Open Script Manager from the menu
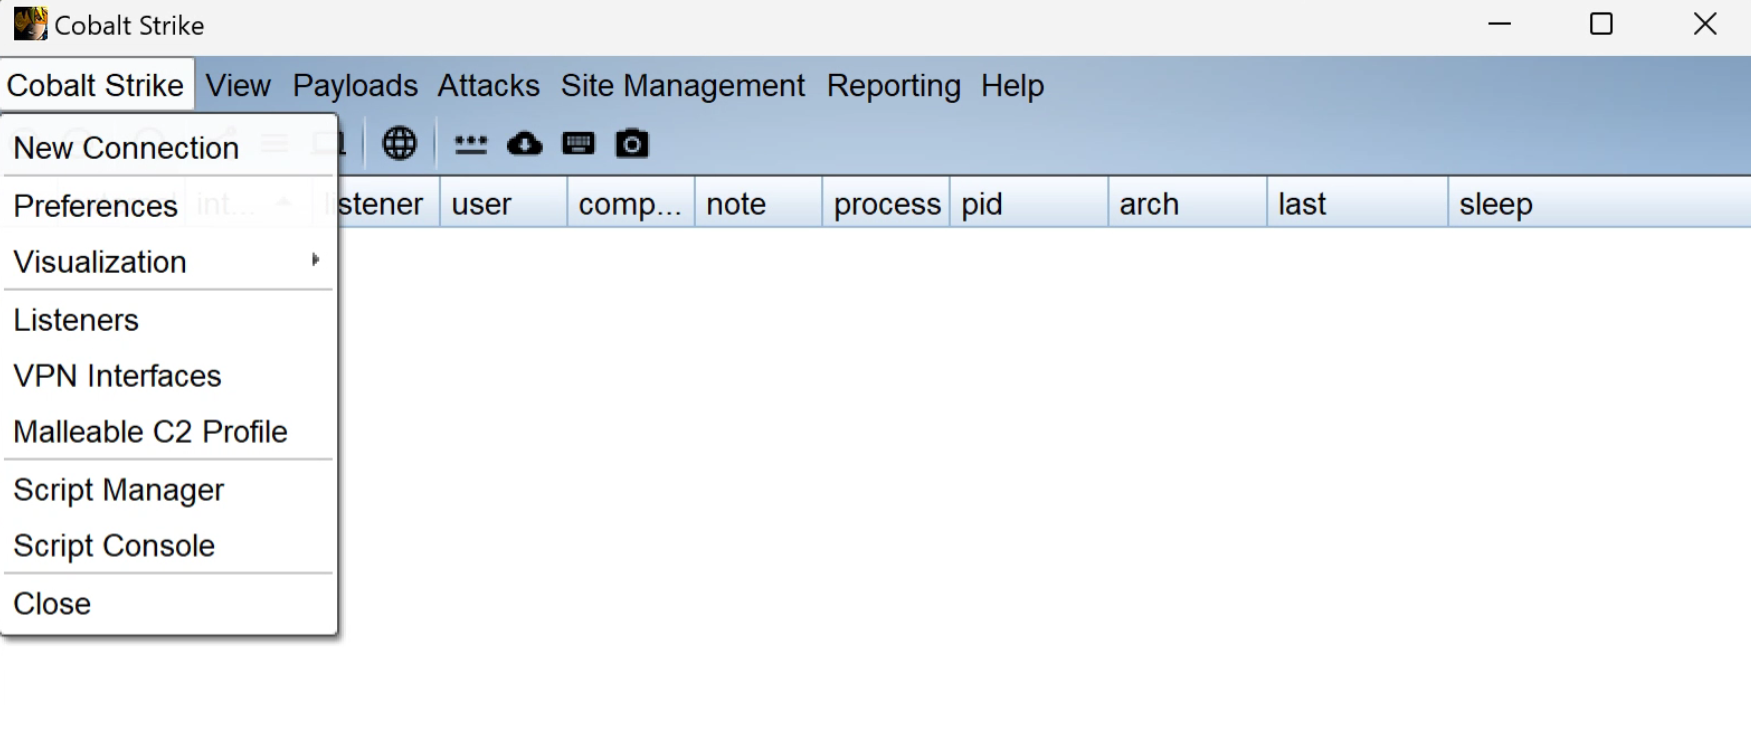Viewport: 1751px width, 731px height. [169, 490]
